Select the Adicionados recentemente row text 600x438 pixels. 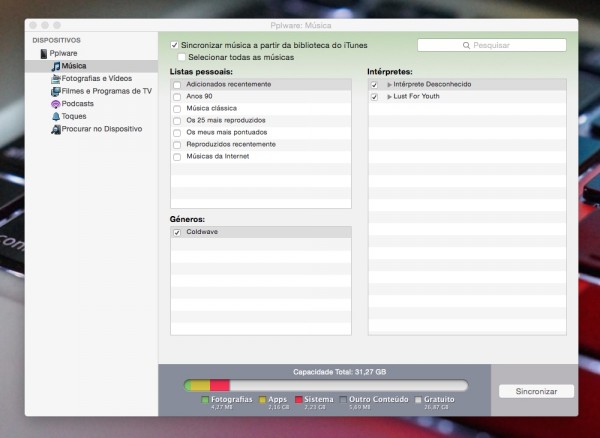coord(228,85)
